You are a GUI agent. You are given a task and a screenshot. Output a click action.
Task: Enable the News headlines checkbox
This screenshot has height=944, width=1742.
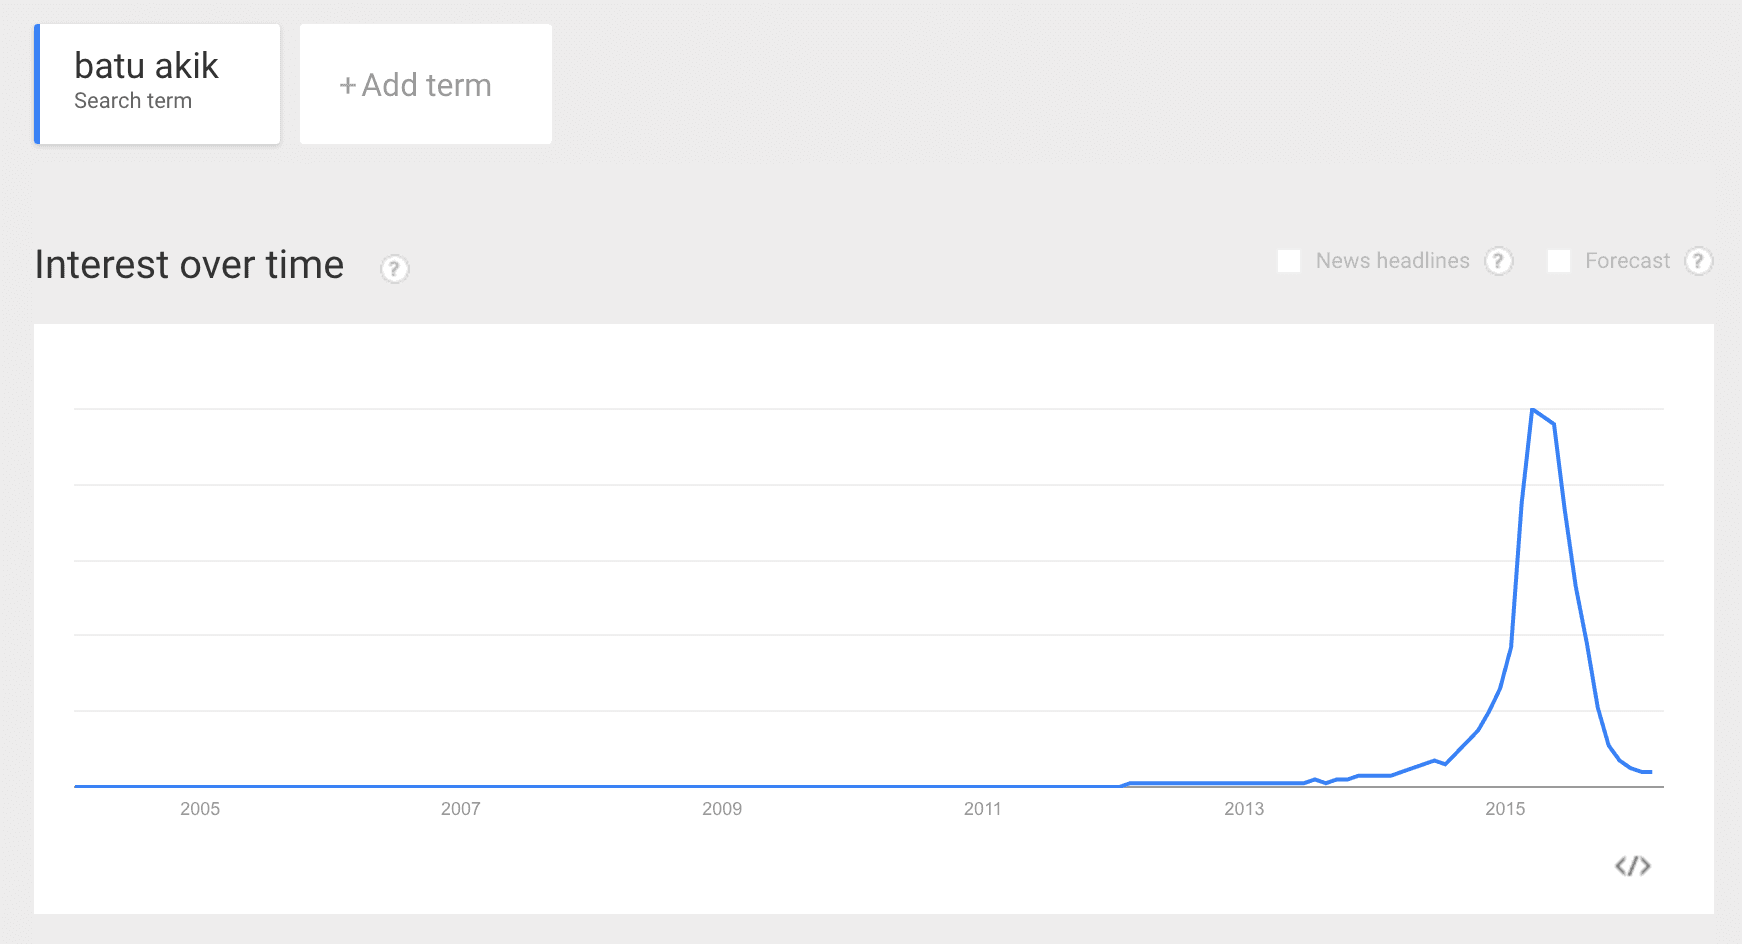tap(1289, 261)
